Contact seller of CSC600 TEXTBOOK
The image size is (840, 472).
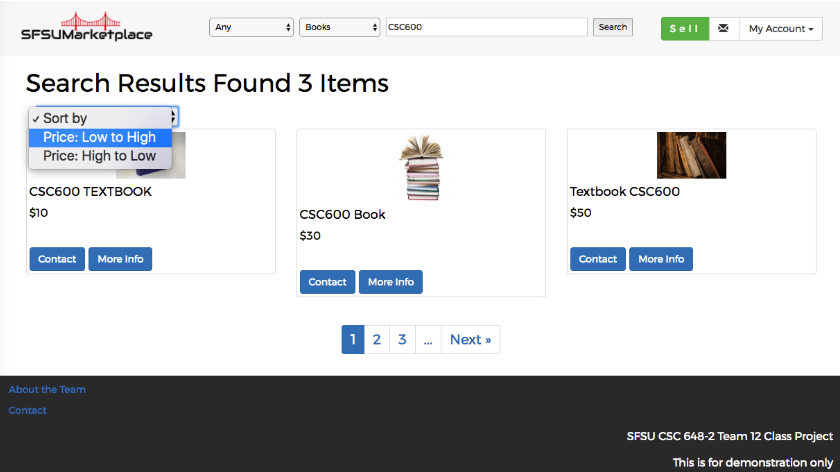click(57, 259)
